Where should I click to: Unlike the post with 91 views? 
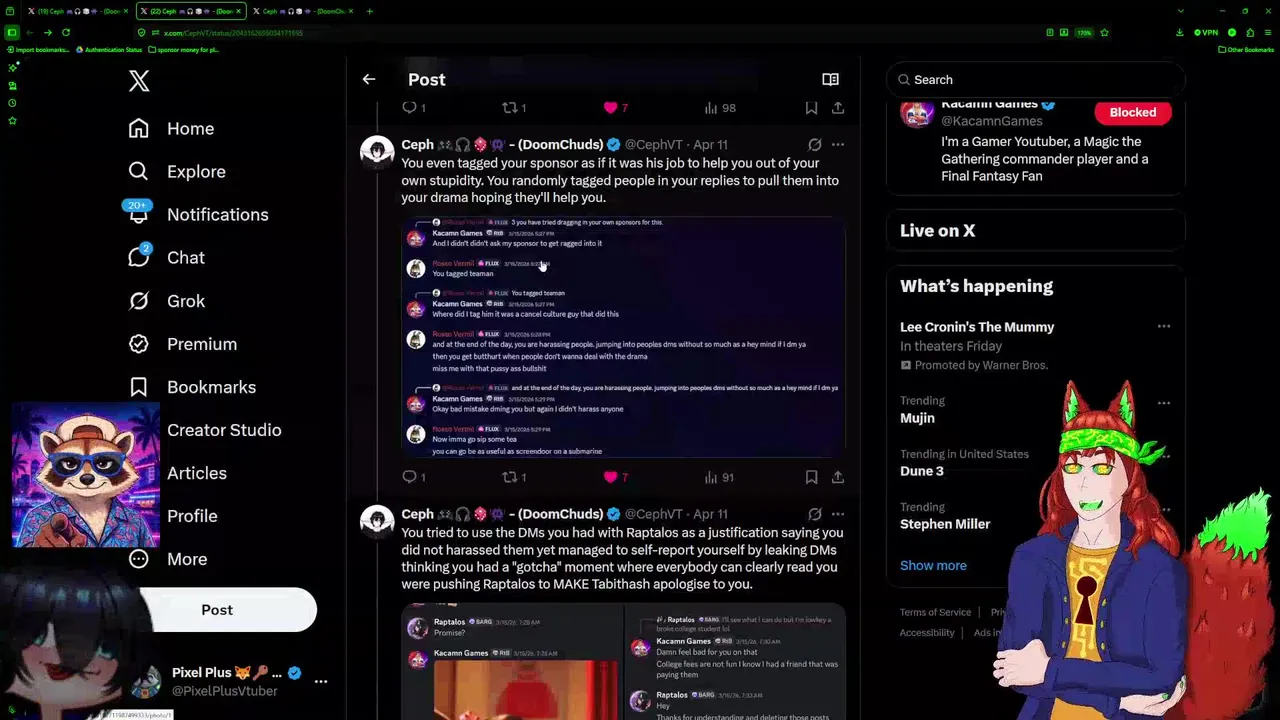(x=615, y=477)
